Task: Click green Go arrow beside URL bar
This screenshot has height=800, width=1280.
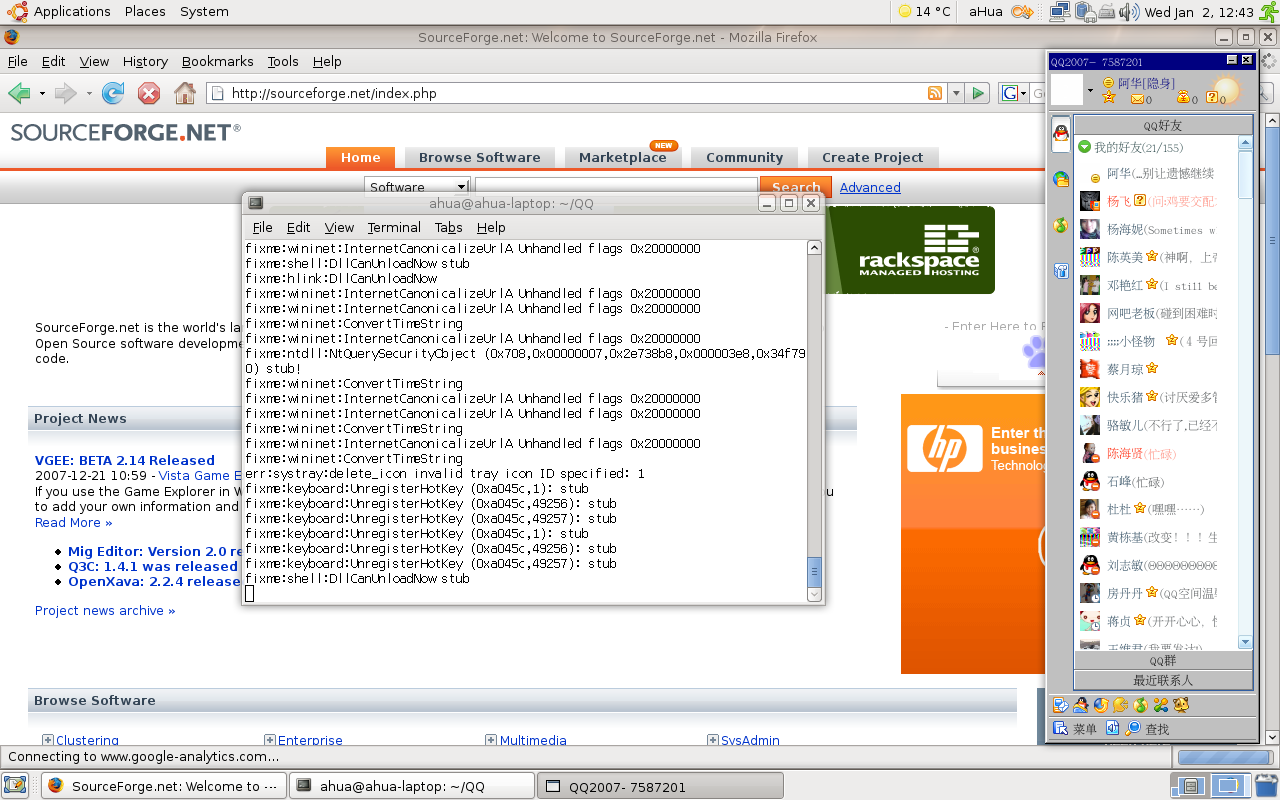Action: click(979, 93)
